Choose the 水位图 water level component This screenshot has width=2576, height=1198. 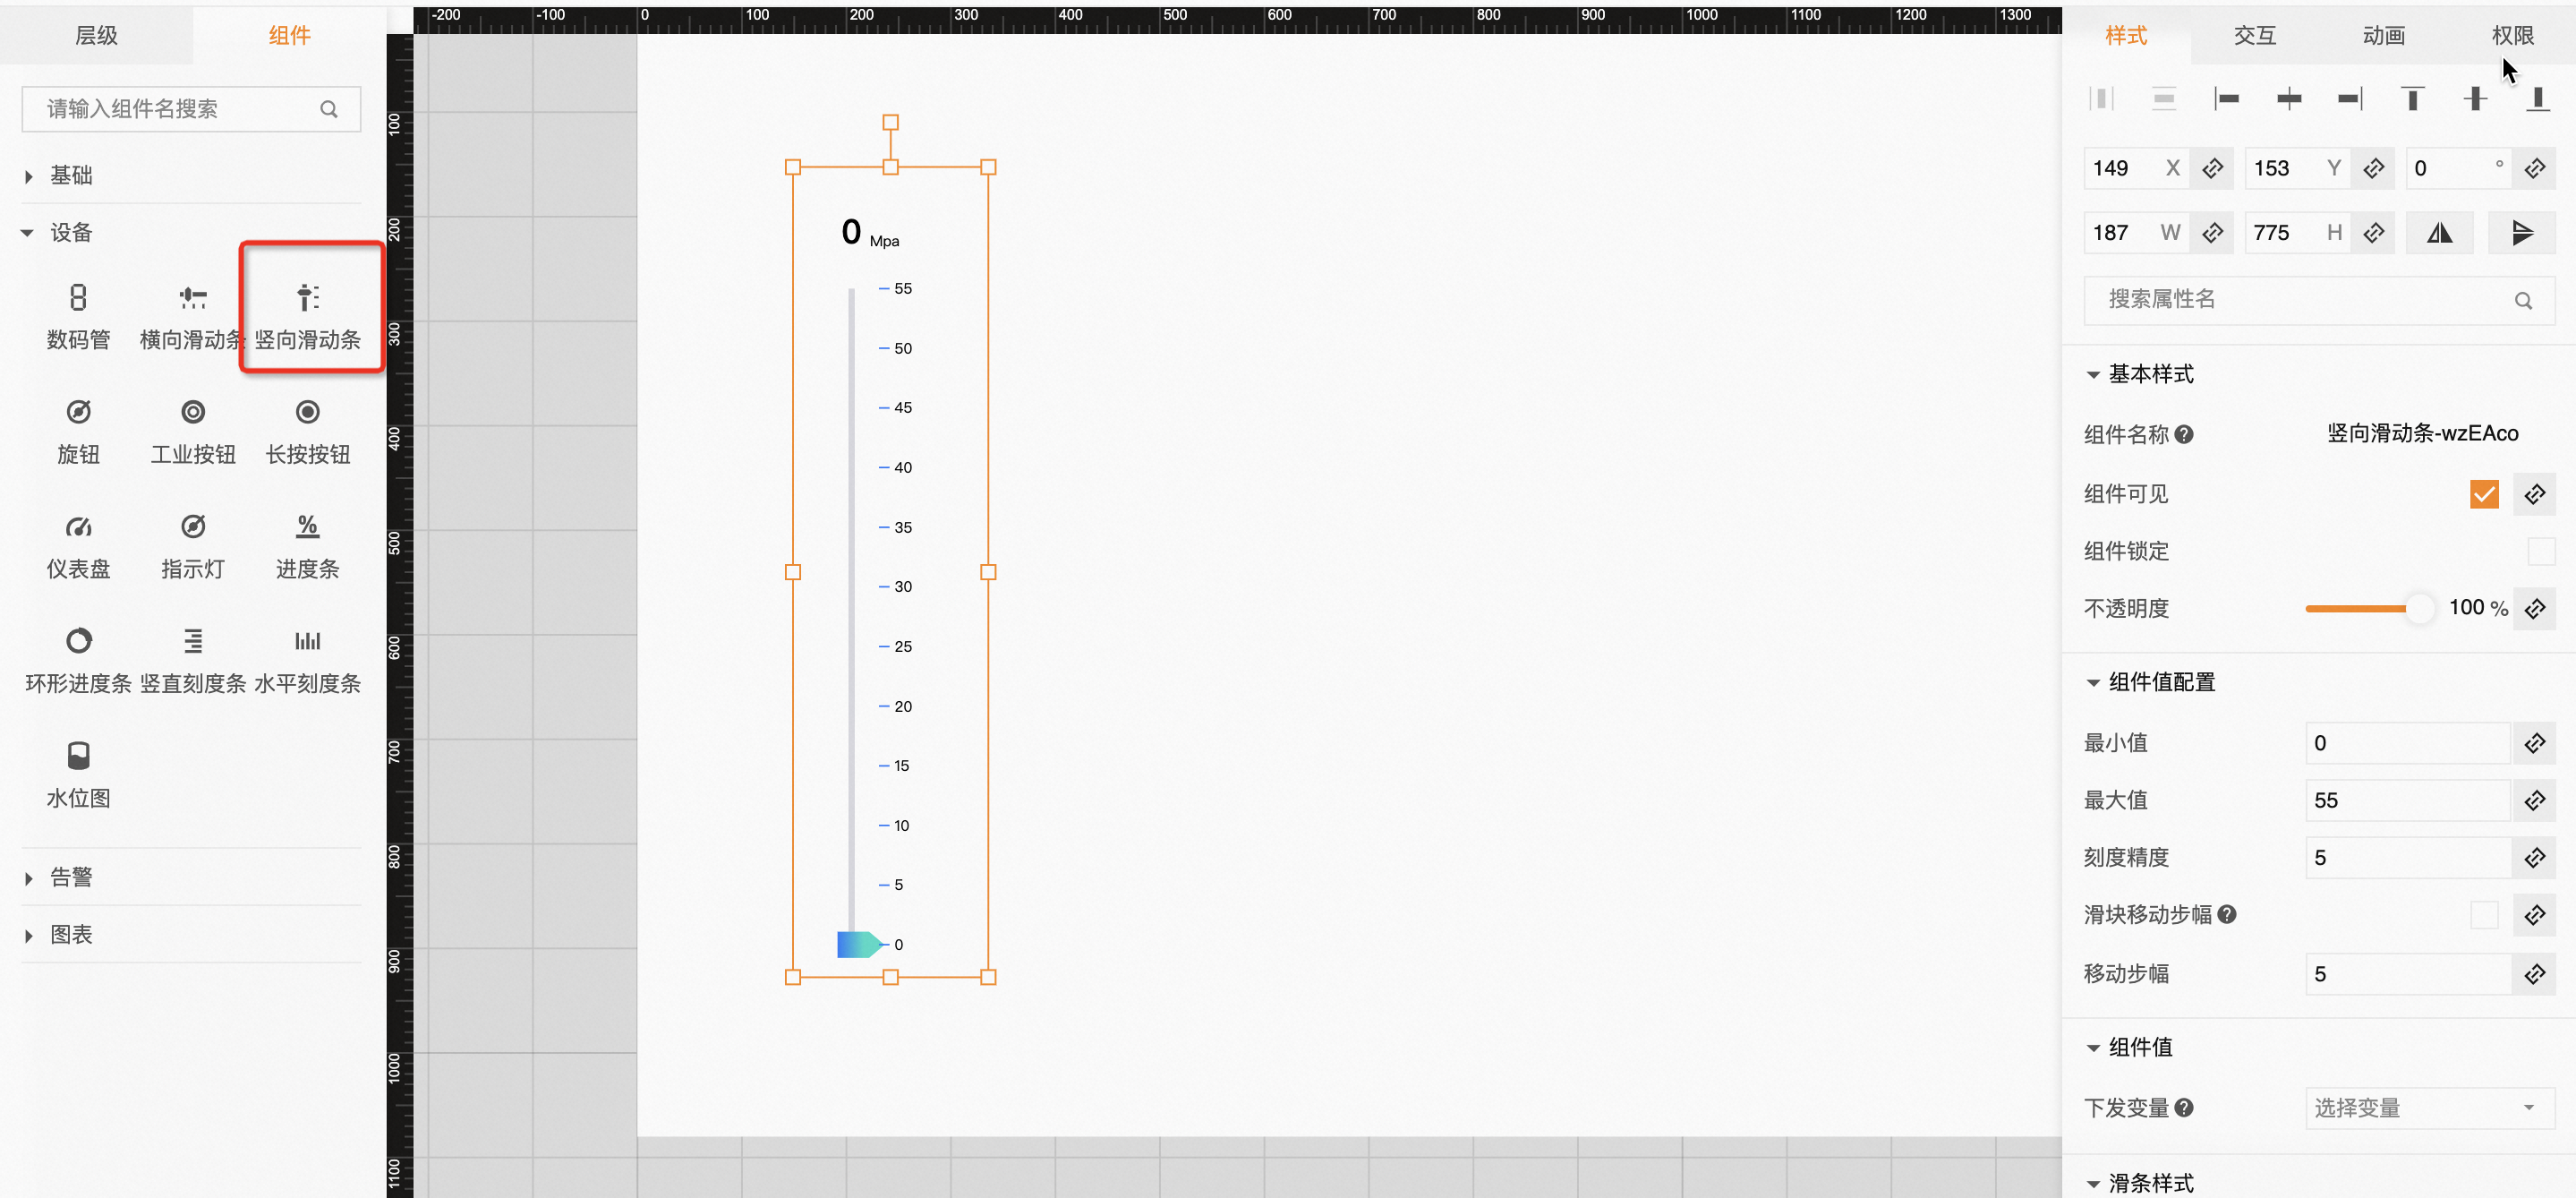[x=78, y=756]
